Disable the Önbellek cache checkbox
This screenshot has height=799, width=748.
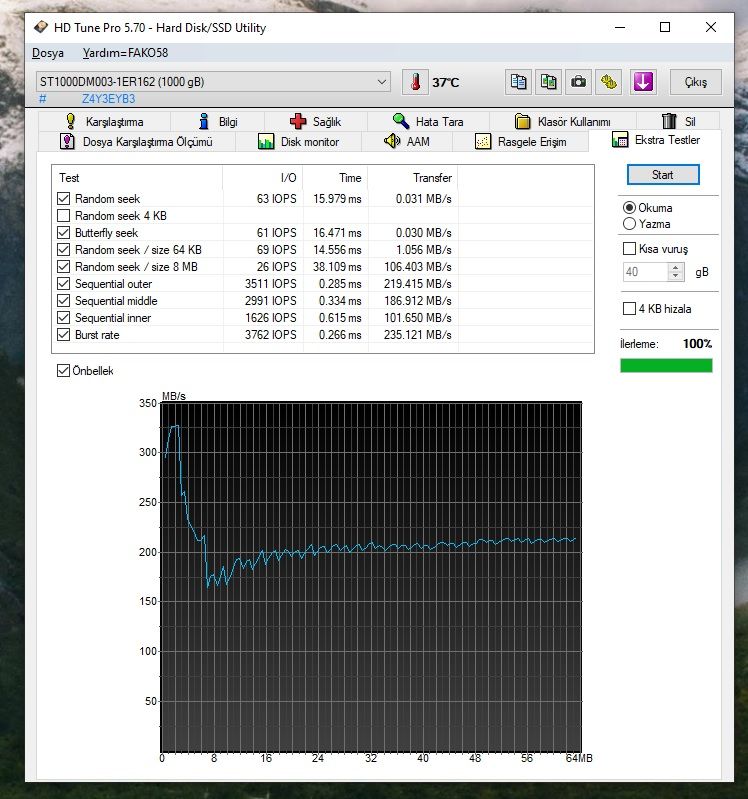[63, 370]
